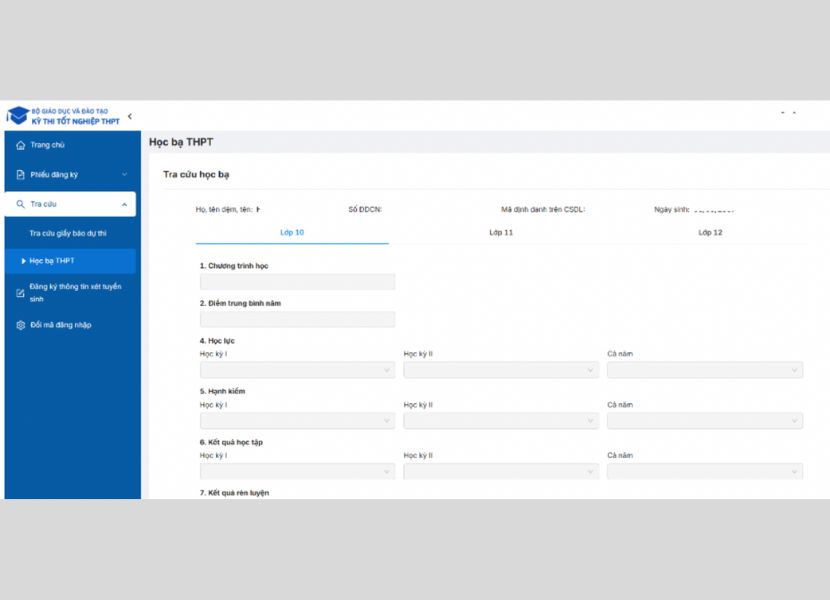The image size is (830, 600).
Task: Open Học lực Học kỳ I dropdown
Action: pos(297,370)
